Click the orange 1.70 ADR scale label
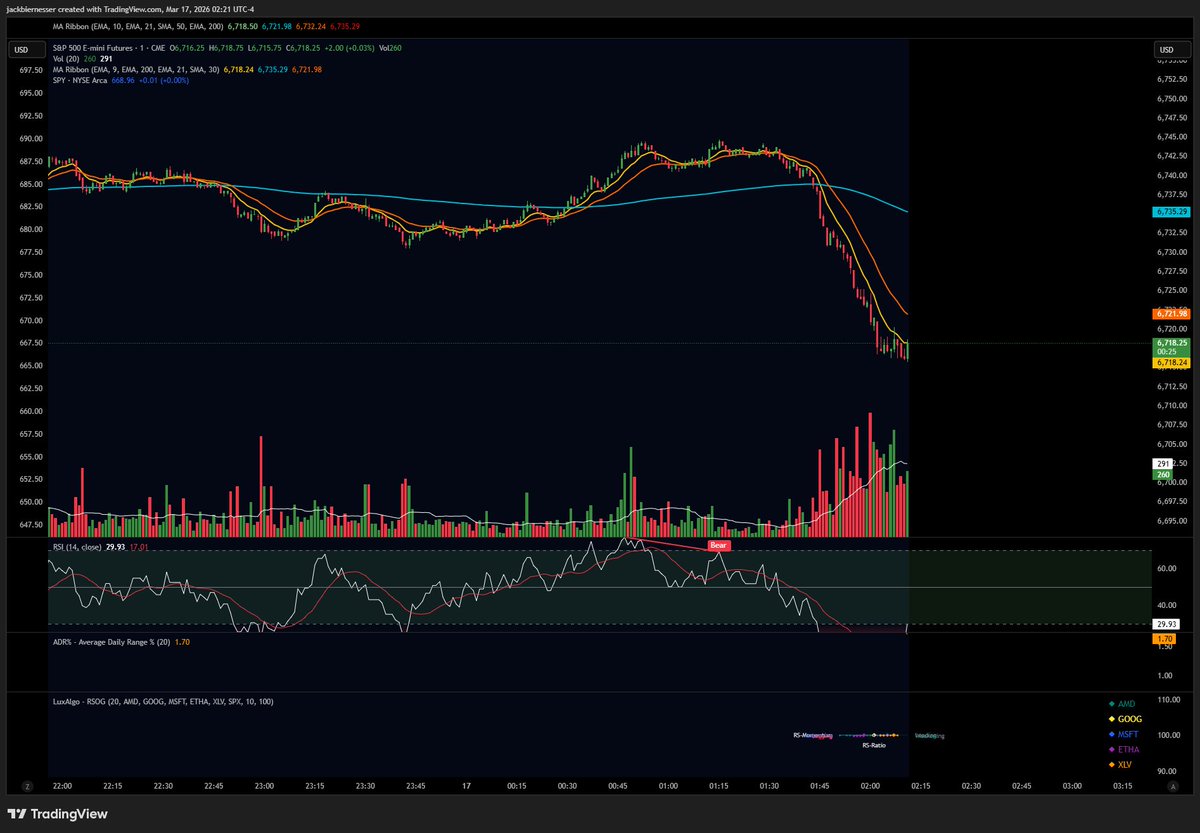The height and width of the screenshot is (833, 1200). point(1164,638)
